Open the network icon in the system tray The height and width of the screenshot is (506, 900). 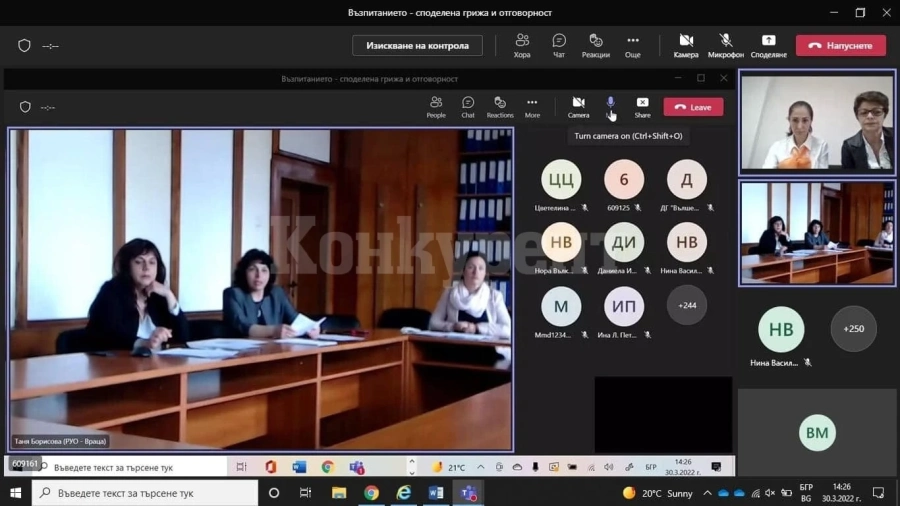pos(755,493)
